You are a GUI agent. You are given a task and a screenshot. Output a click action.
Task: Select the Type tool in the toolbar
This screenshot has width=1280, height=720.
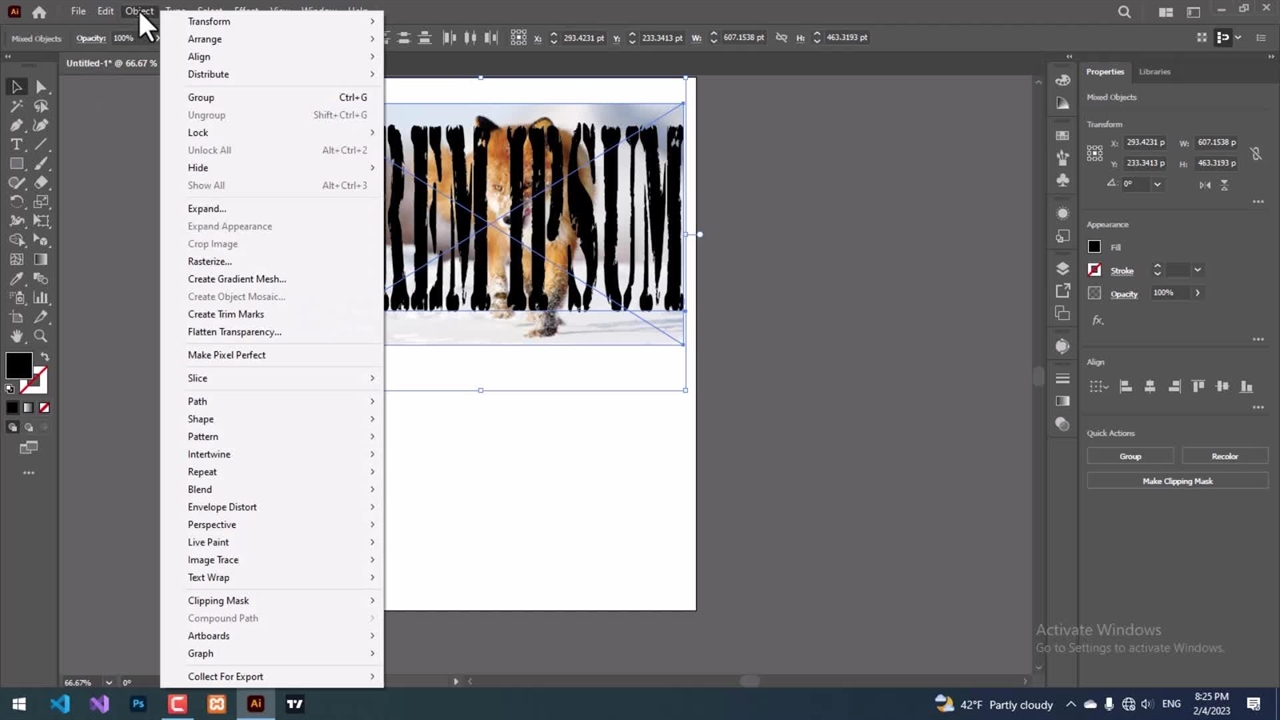(17, 145)
